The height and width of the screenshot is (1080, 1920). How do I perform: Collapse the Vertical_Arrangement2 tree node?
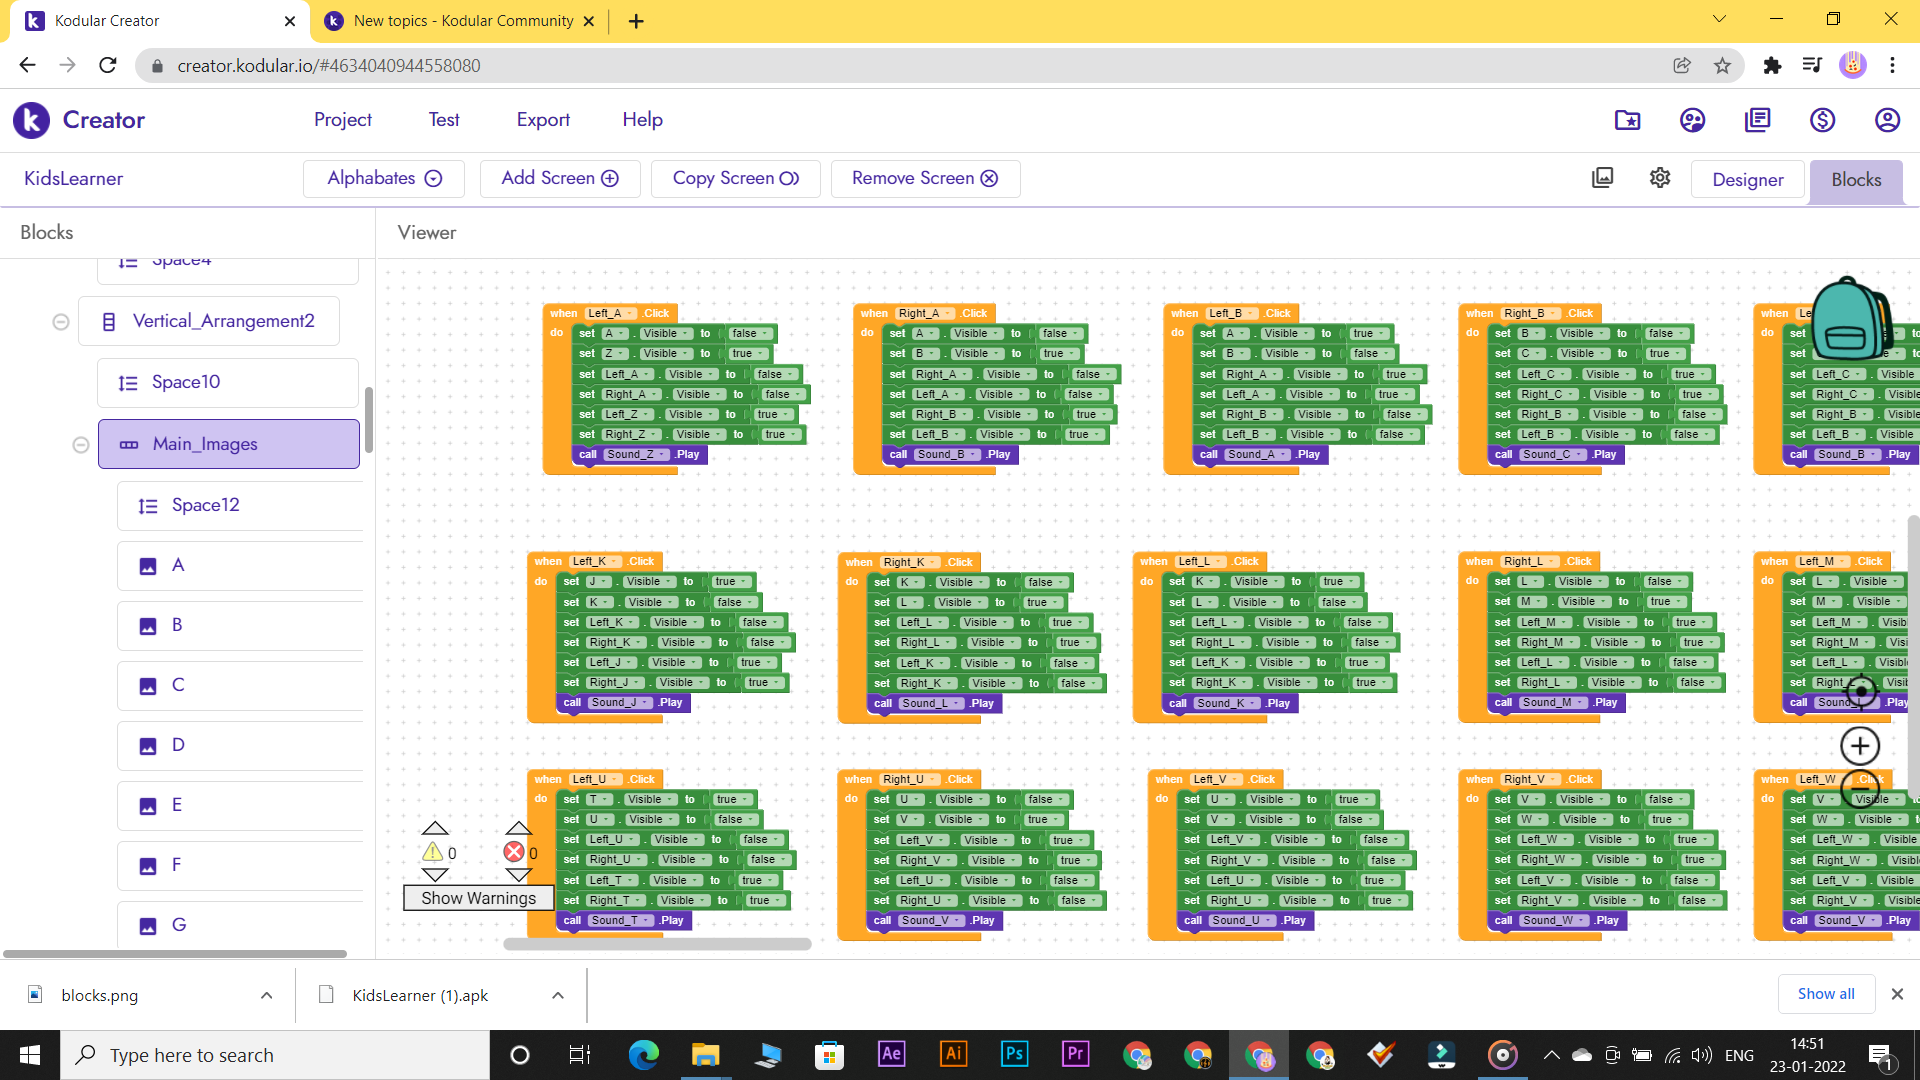(61, 322)
